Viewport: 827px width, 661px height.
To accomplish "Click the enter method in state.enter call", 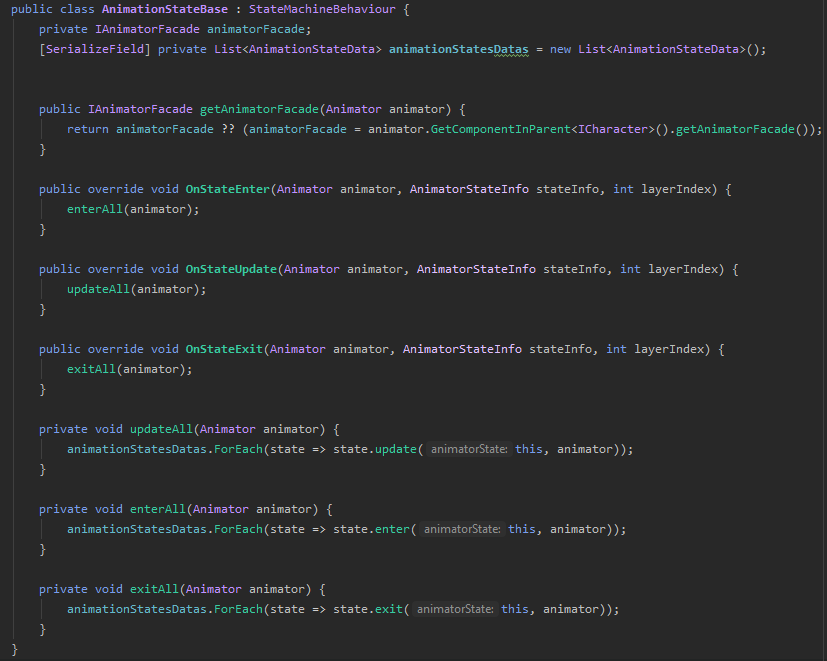I will click(392, 530).
